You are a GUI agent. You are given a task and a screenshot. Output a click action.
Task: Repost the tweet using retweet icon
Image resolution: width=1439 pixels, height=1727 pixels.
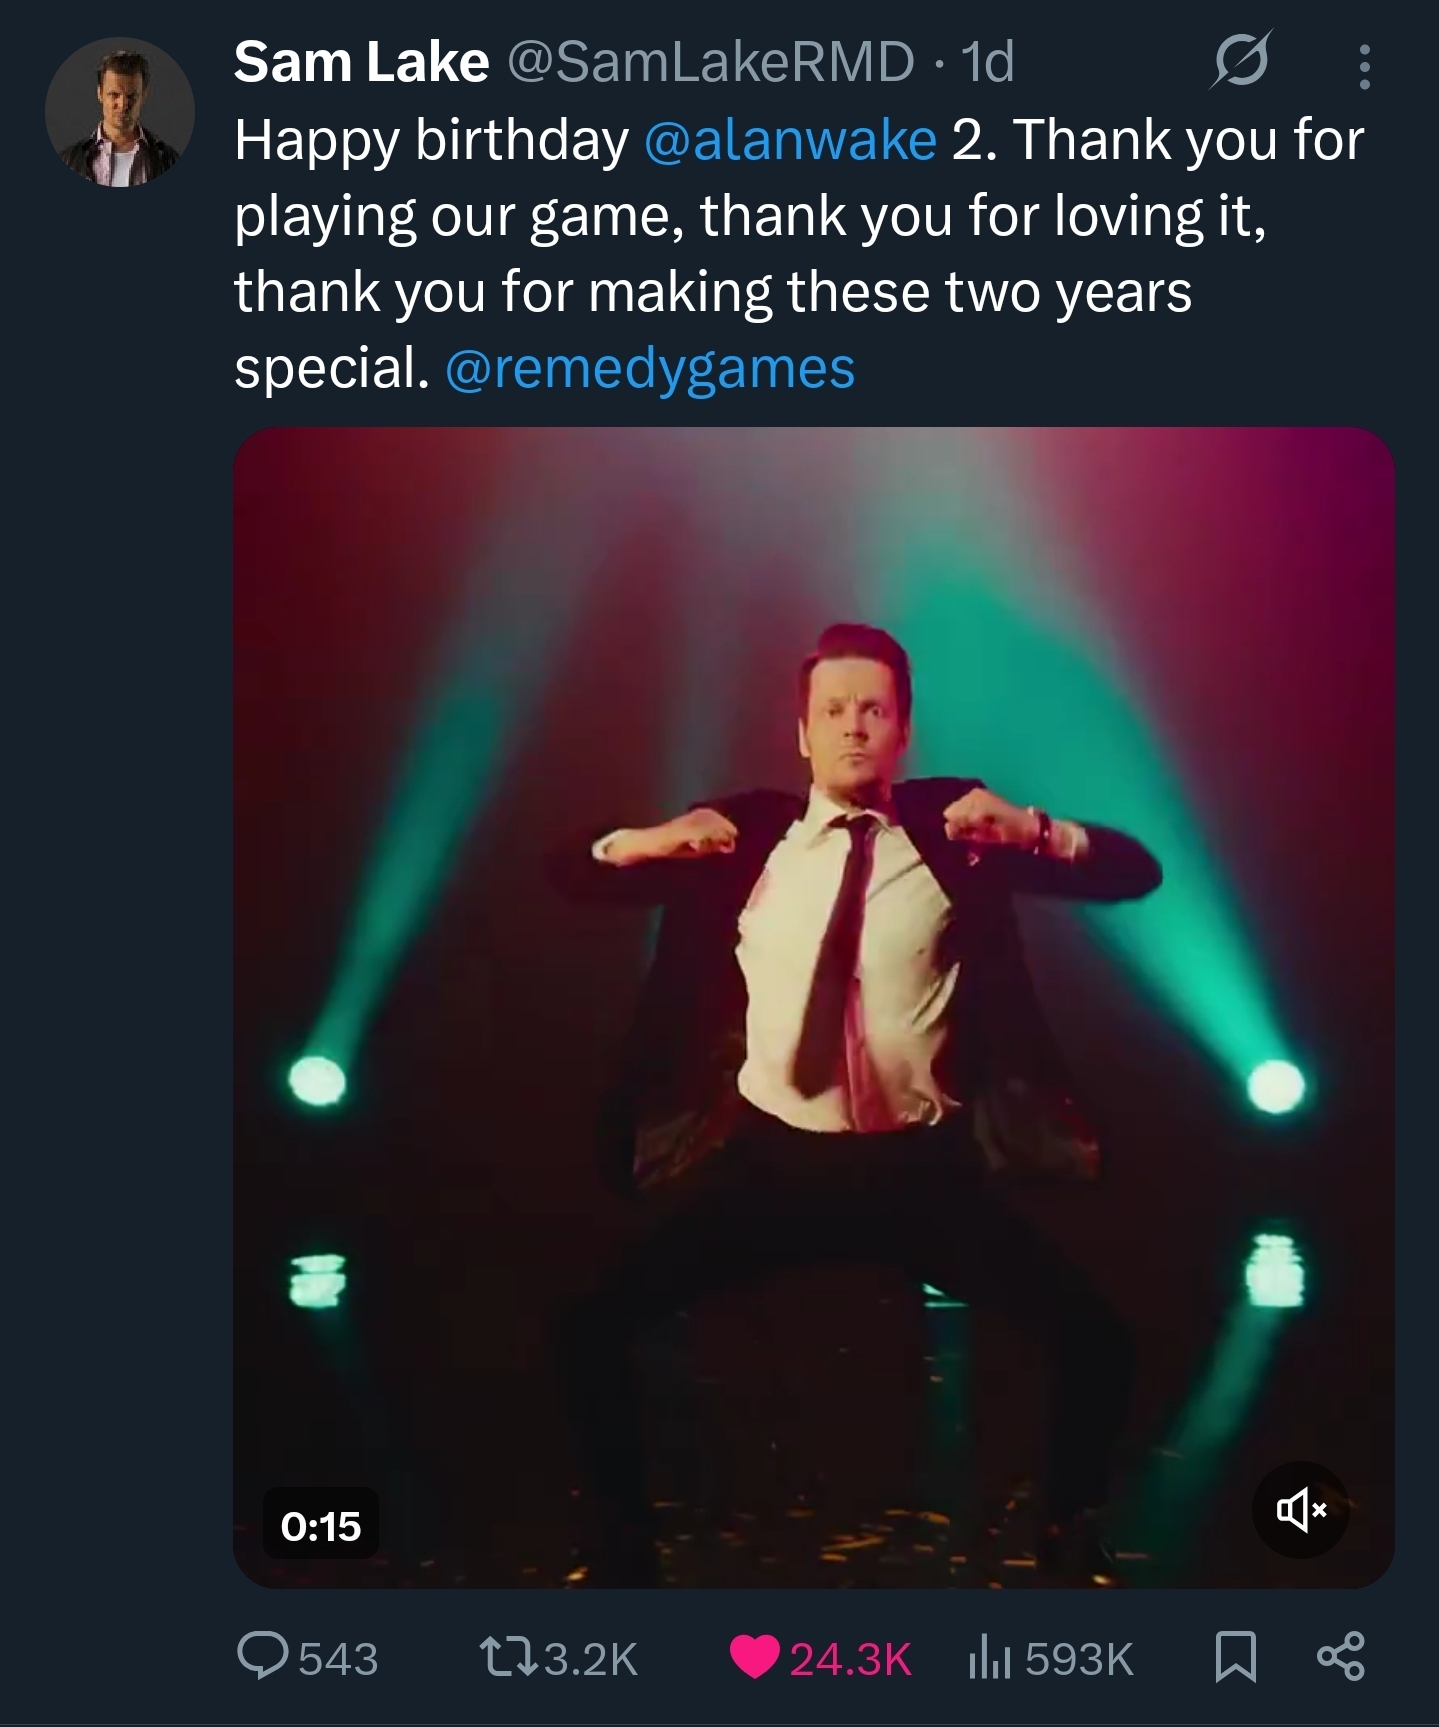508,1657
